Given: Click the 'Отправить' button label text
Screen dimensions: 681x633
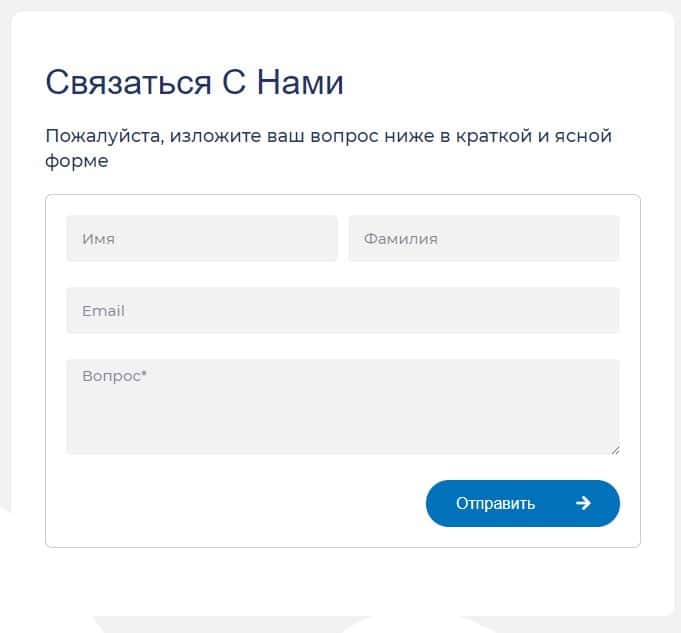Looking at the screenshot, I should pos(495,504).
